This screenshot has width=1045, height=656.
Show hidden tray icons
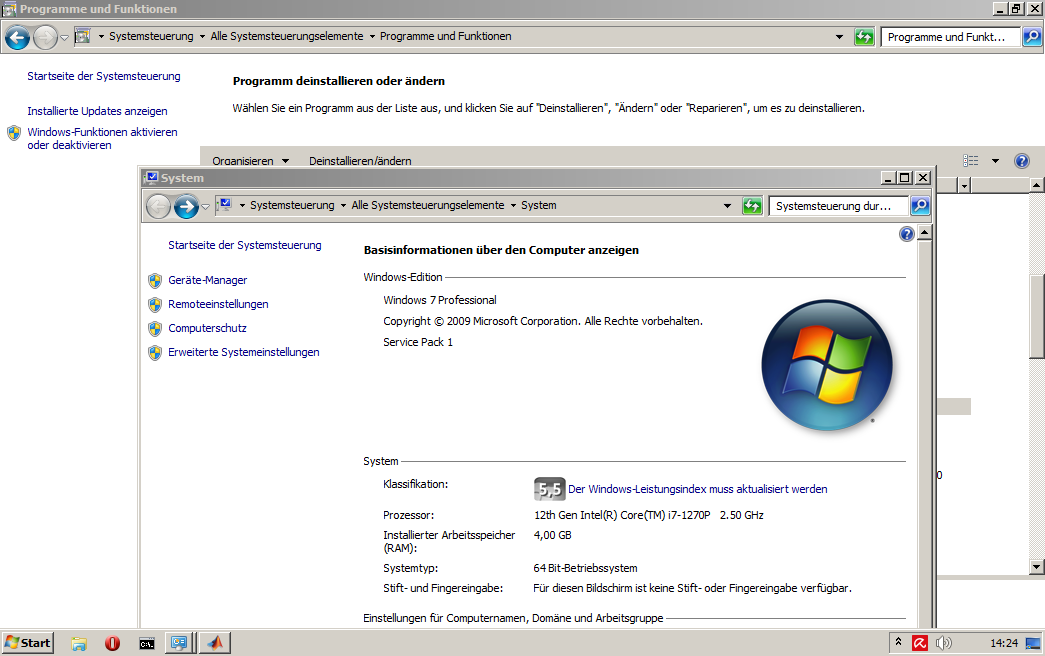[x=898, y=642]
